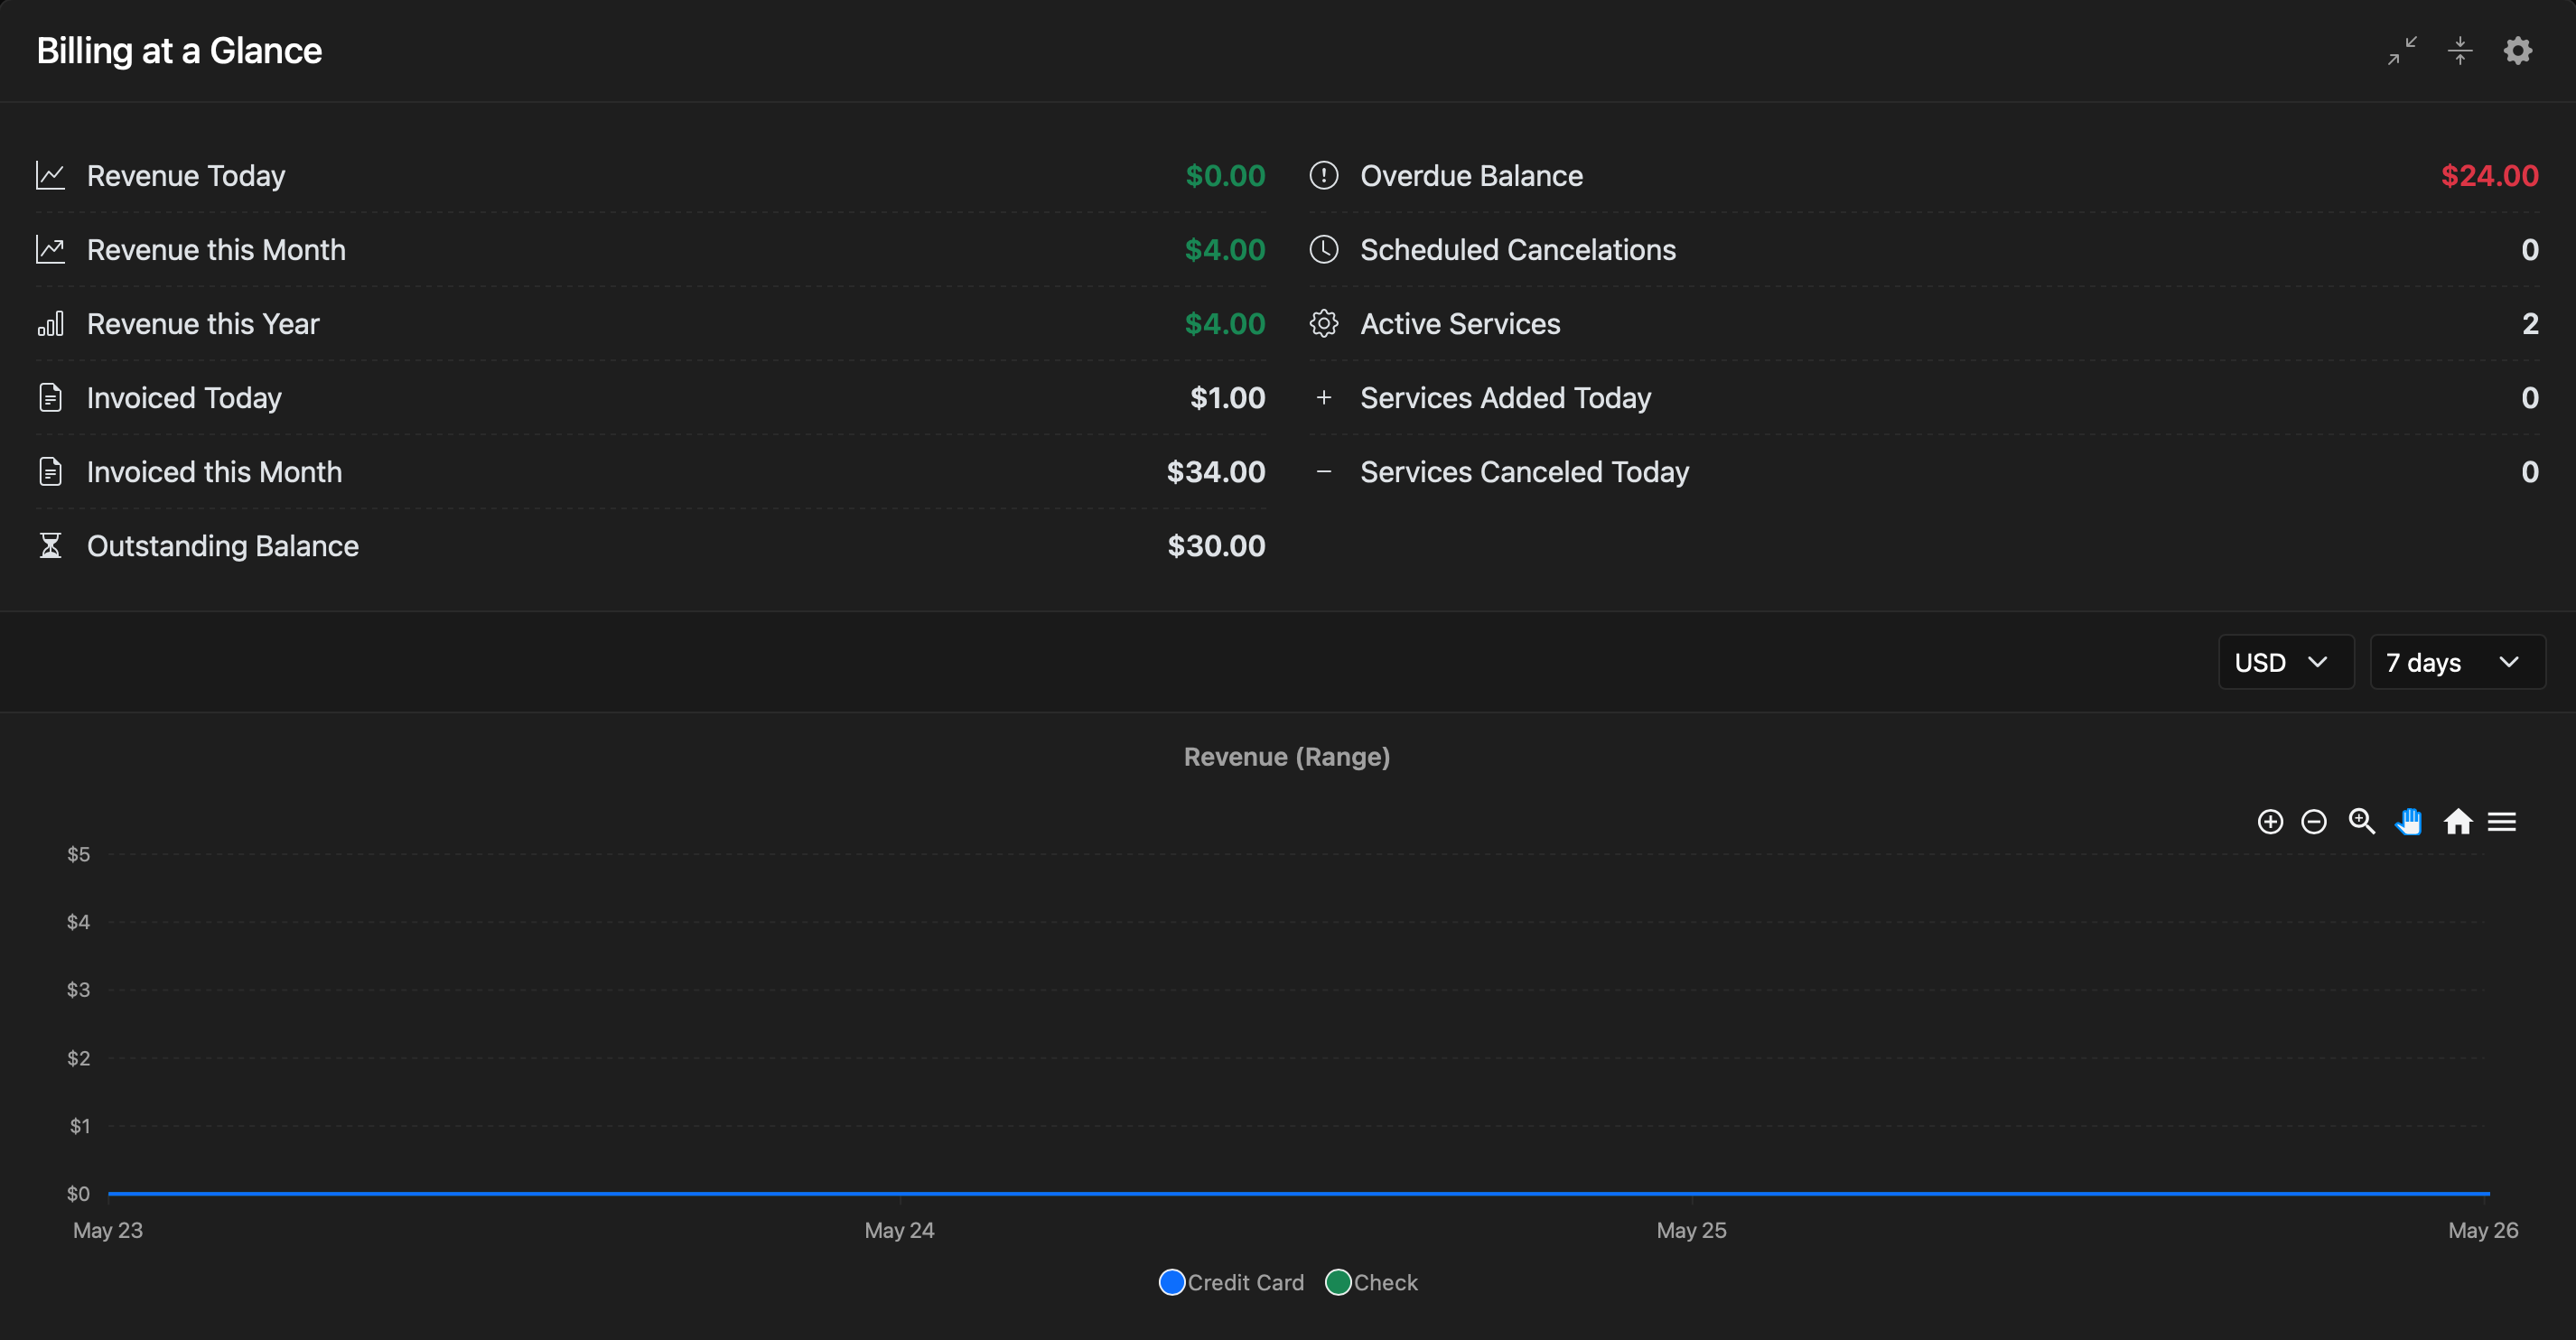Viewport: 2576px width, 1340px height.
Task: Click the Outstanding Balance value $30.00
Action: pyautogui.click(x=1216, y=546)
